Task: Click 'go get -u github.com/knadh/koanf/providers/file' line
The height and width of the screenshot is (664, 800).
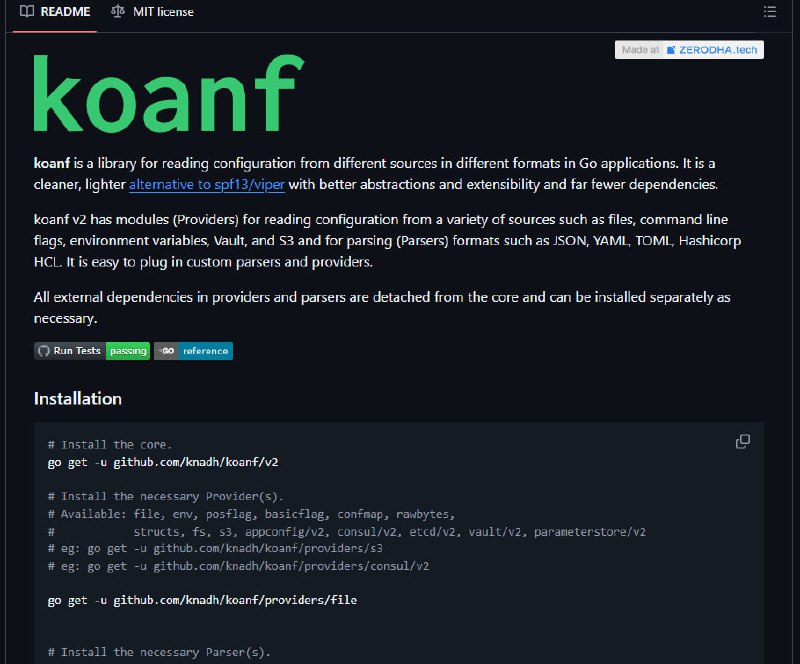Action: [x=202, y=600]
